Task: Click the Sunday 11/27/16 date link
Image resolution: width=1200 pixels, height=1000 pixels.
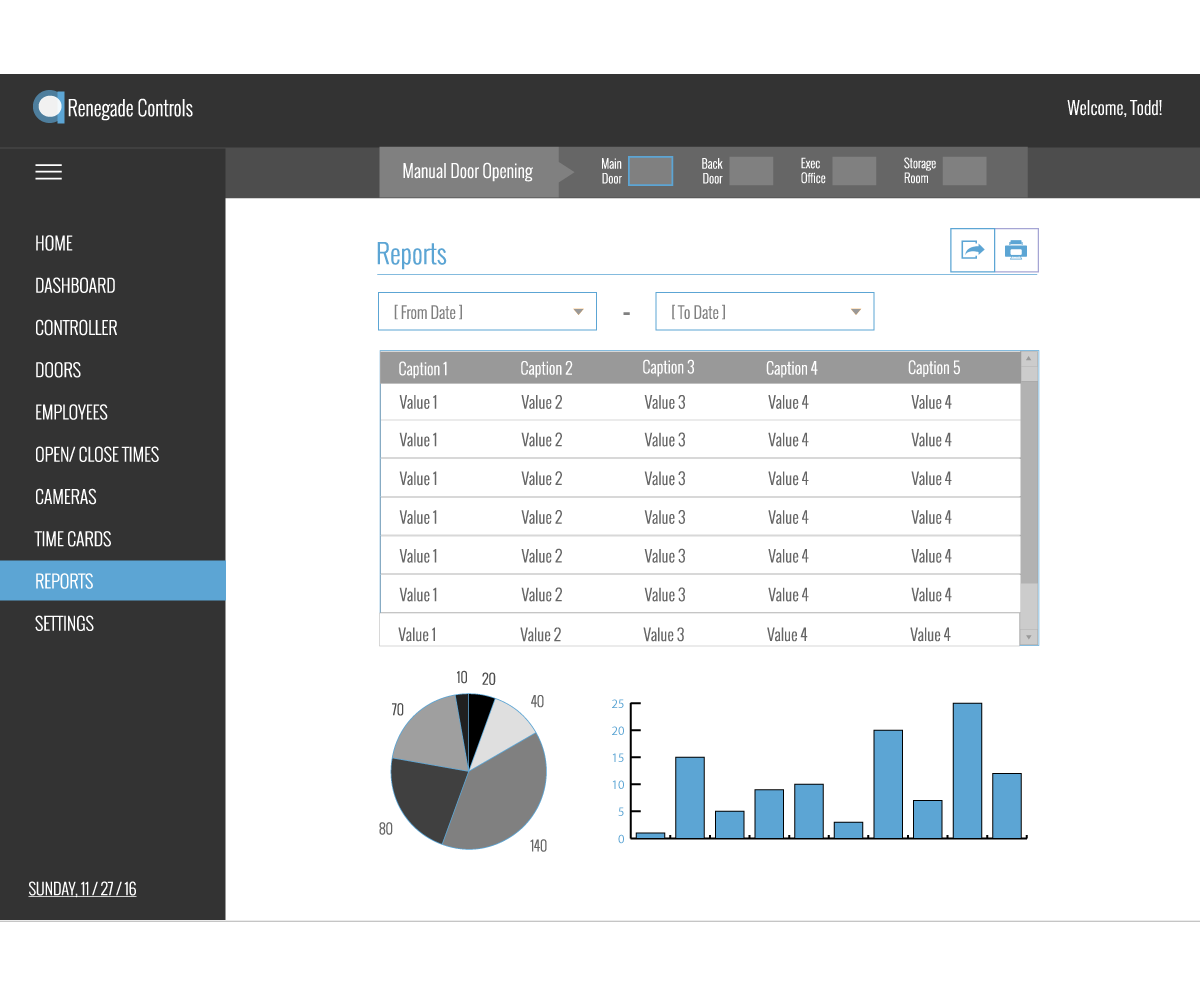Action: pyautogui.click(x=82, y=888)
